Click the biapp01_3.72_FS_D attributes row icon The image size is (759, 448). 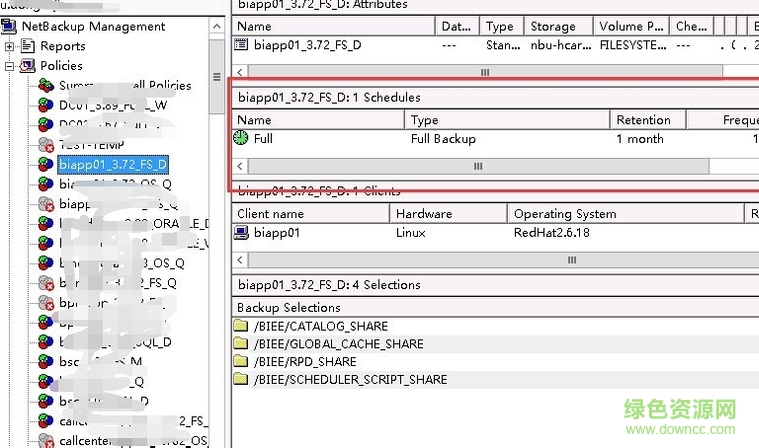[241, 45]
